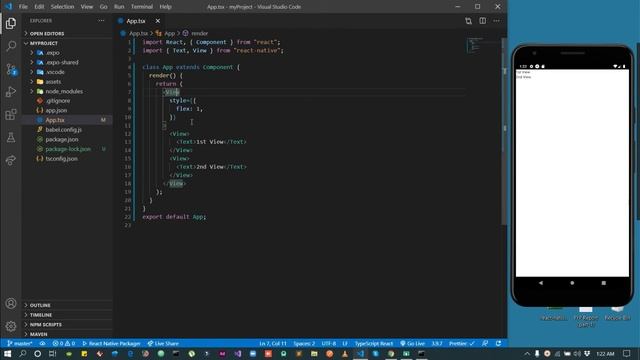Open the feedback icon in status bar
This screenshot has height=360, width=640.
(x=485, y=343)
